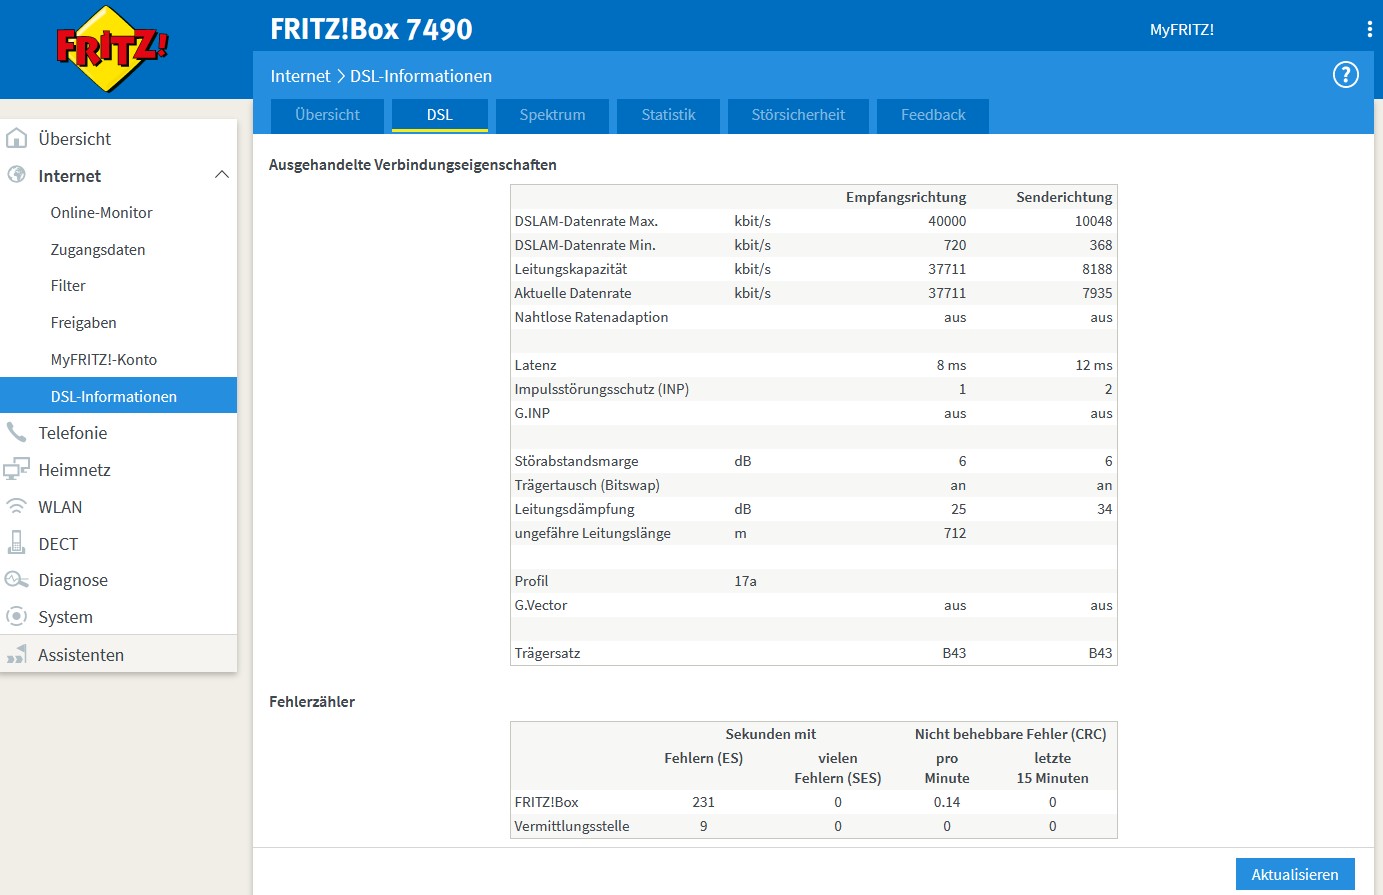The height and width of the screenshot is (895, 1383).
Task: Open the Spektrum tab
Action: click(552, 115)
